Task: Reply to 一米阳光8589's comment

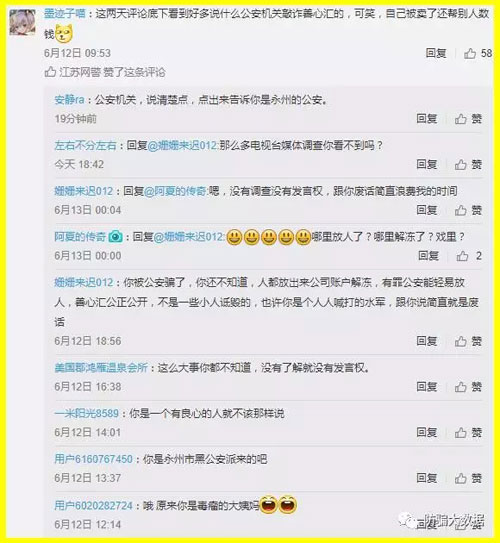Action: 427,432
